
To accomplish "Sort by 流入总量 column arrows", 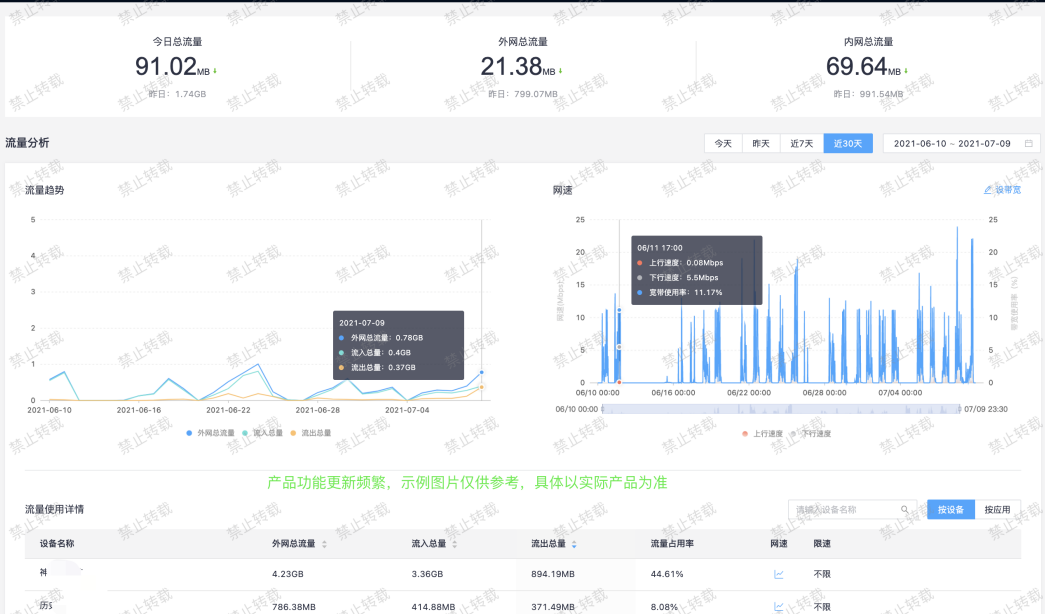I will coord(455,544).
